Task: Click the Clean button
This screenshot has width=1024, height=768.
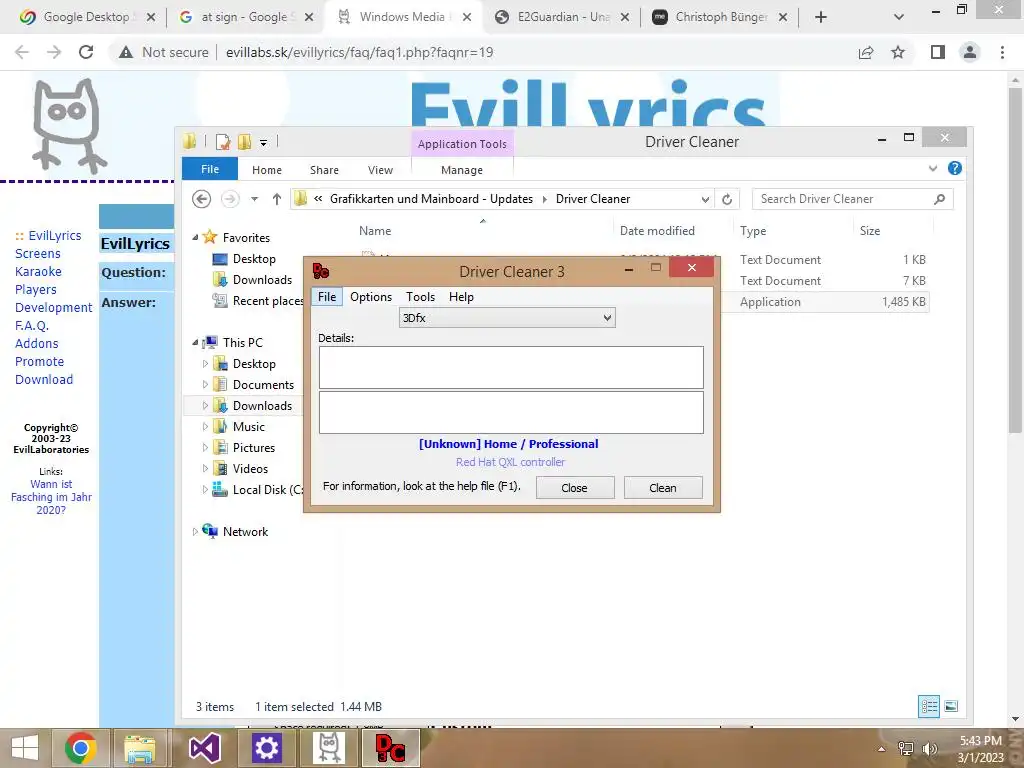Action: pyautogui.click(x=663, y=488)
